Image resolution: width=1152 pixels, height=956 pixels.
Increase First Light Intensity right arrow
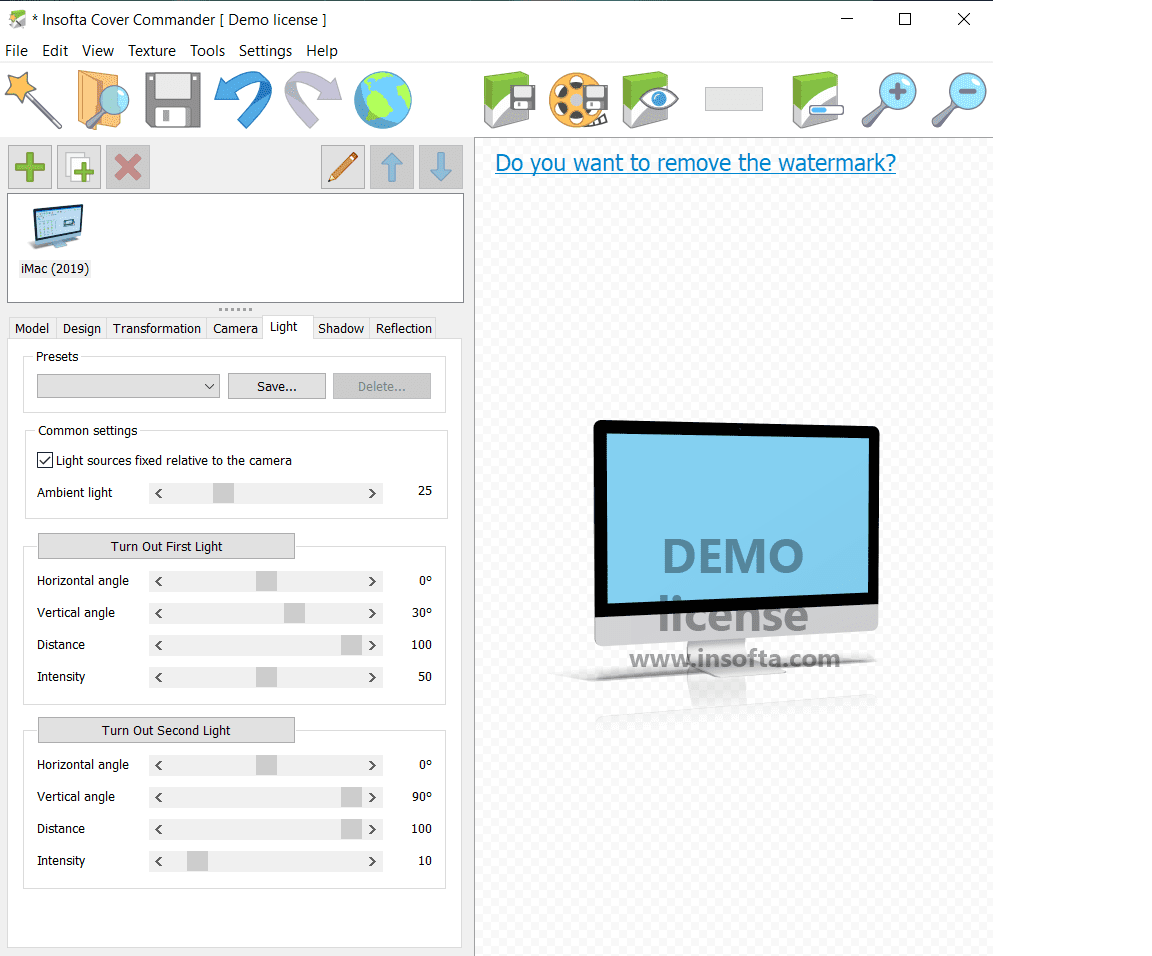click(x=372, y=677)
